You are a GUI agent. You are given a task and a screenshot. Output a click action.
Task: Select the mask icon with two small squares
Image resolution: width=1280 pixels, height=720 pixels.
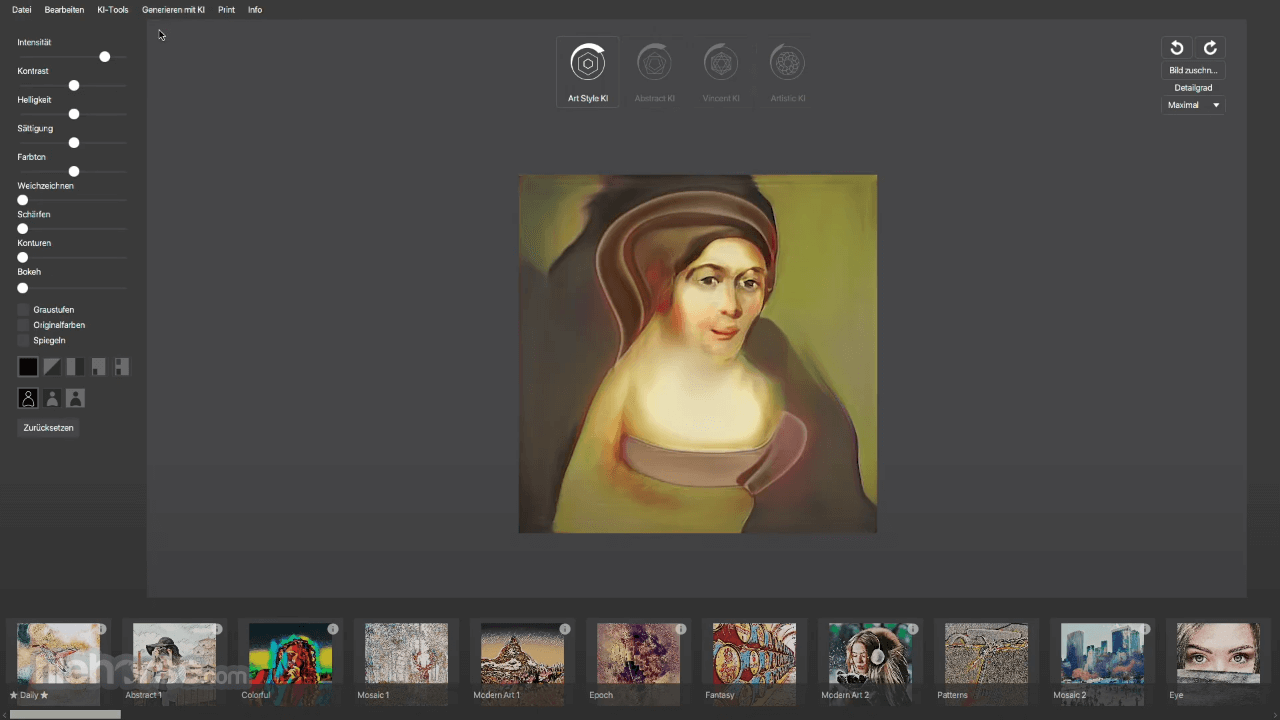[x=121, y=367]
